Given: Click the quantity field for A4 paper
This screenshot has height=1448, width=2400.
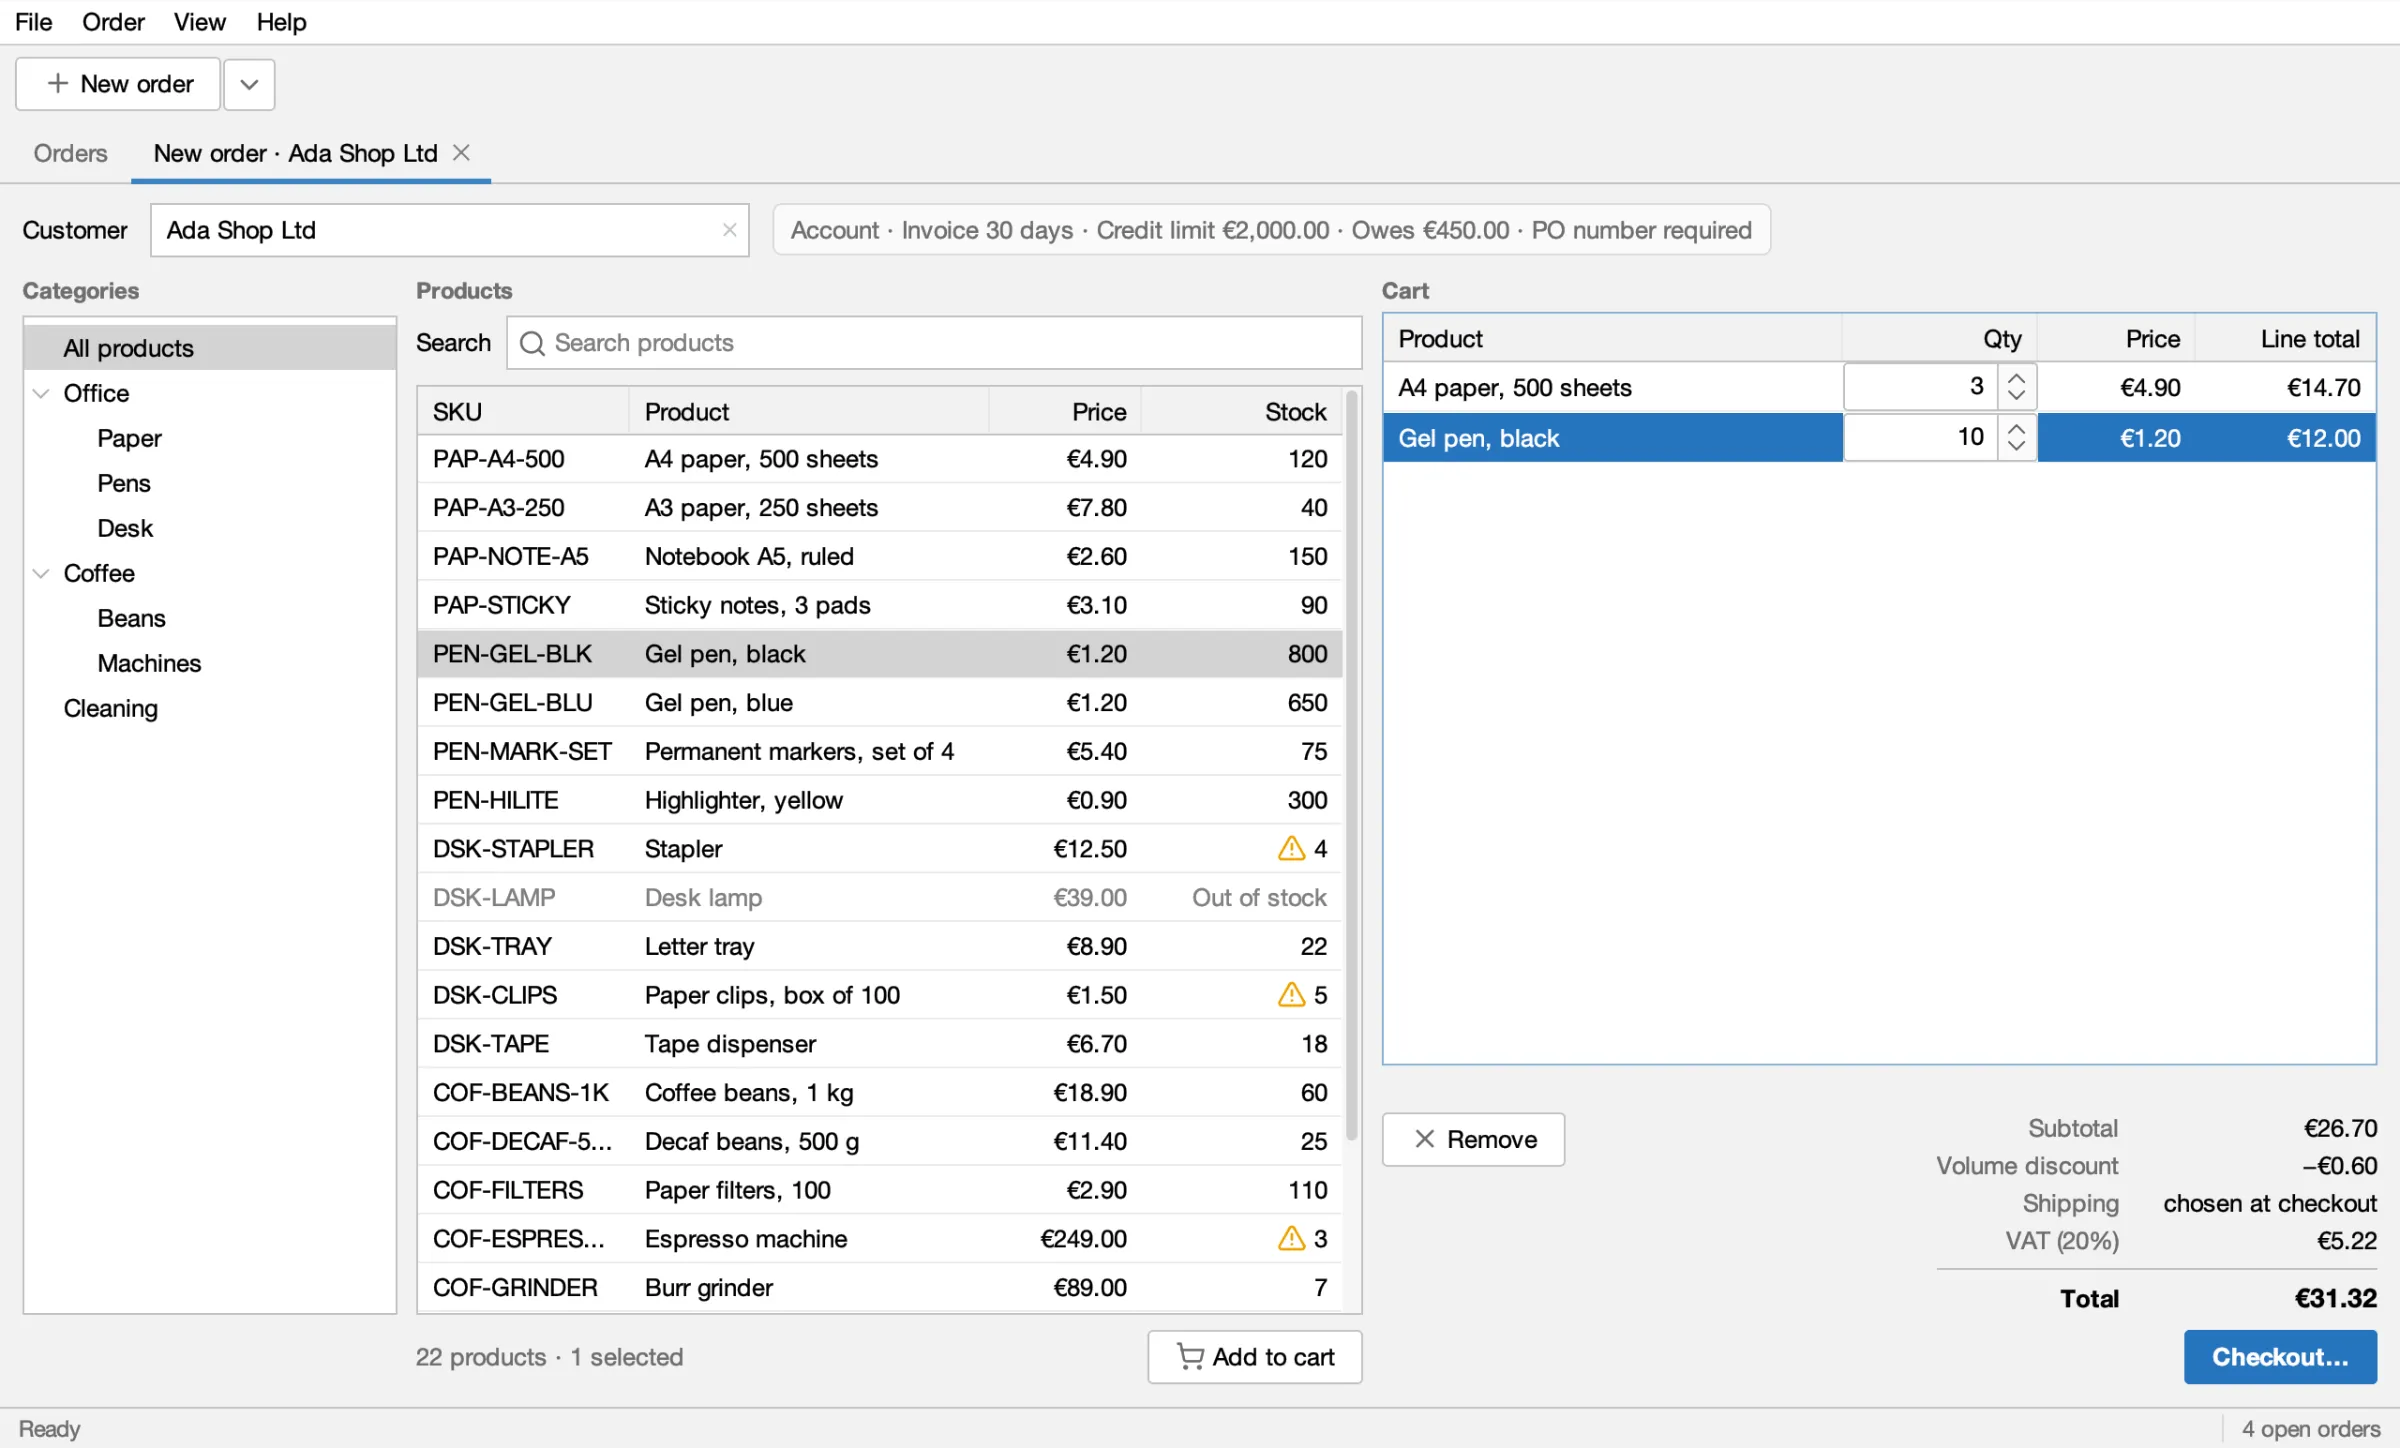Looking at the screenshot, I should tap(1920, 387).
